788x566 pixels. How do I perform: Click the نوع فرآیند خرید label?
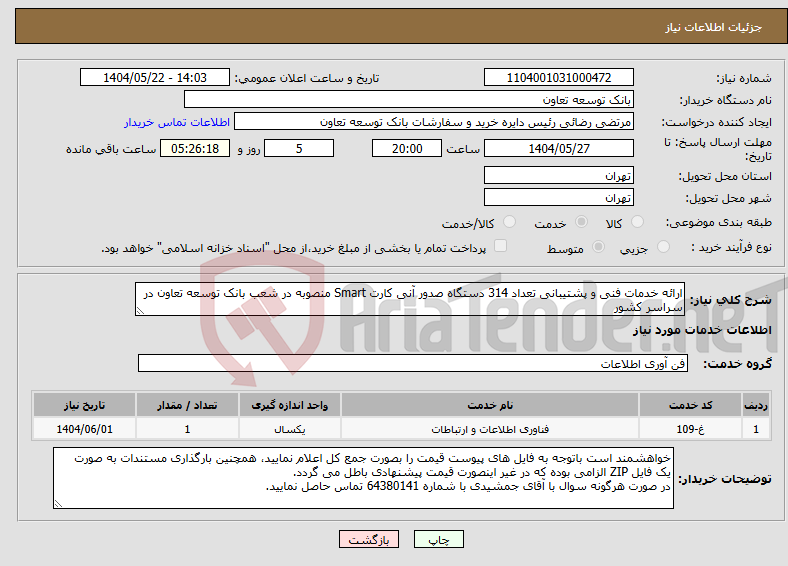[732, 247]
